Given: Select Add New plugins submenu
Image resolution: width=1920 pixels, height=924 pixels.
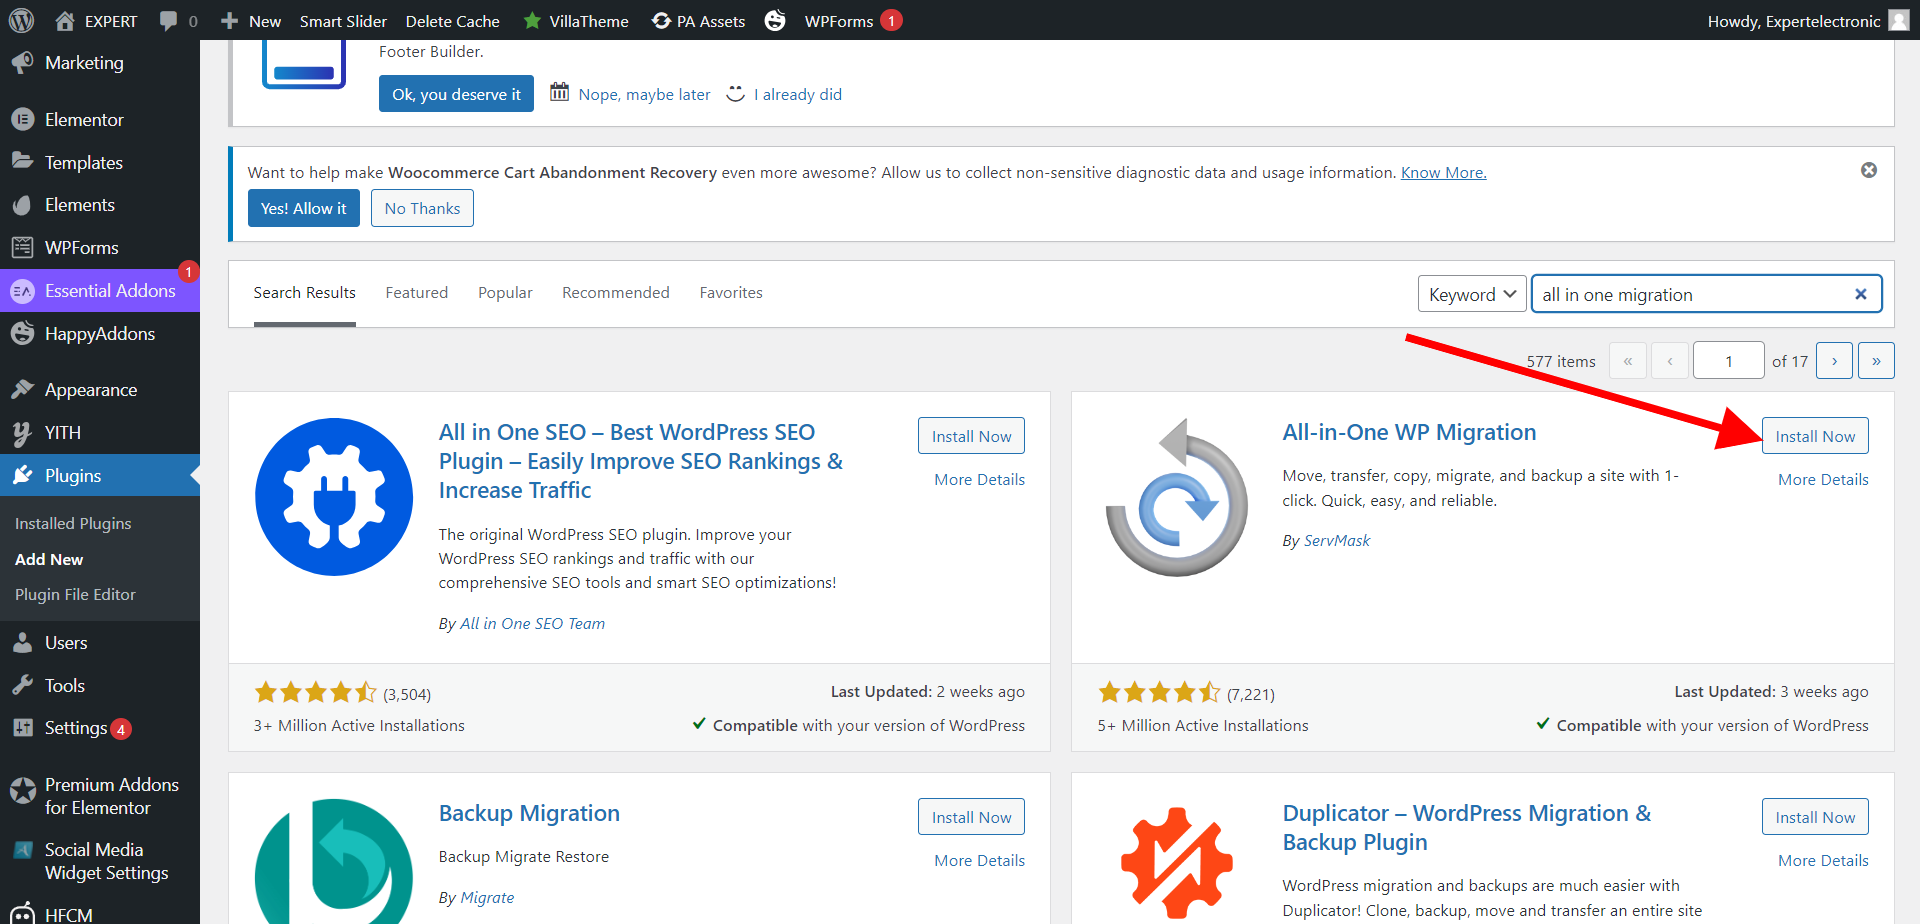Looking at the screenshot, I should (x=49, y=559).
